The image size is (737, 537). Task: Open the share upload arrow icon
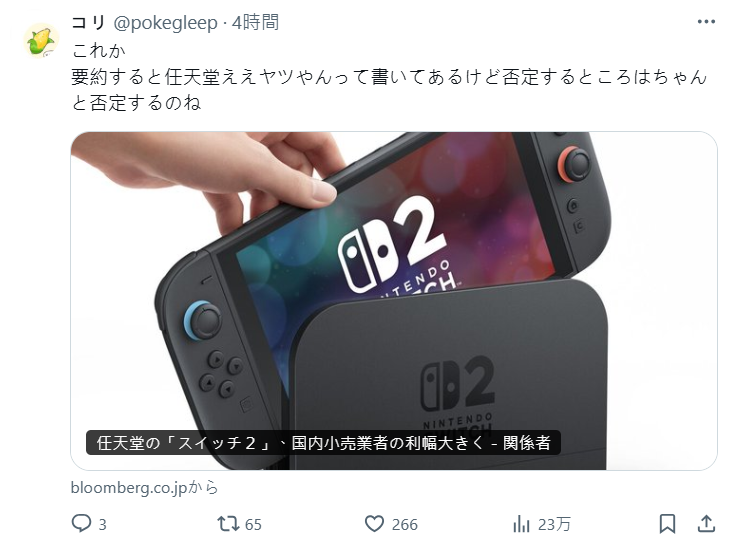click(x=706, y=523)
